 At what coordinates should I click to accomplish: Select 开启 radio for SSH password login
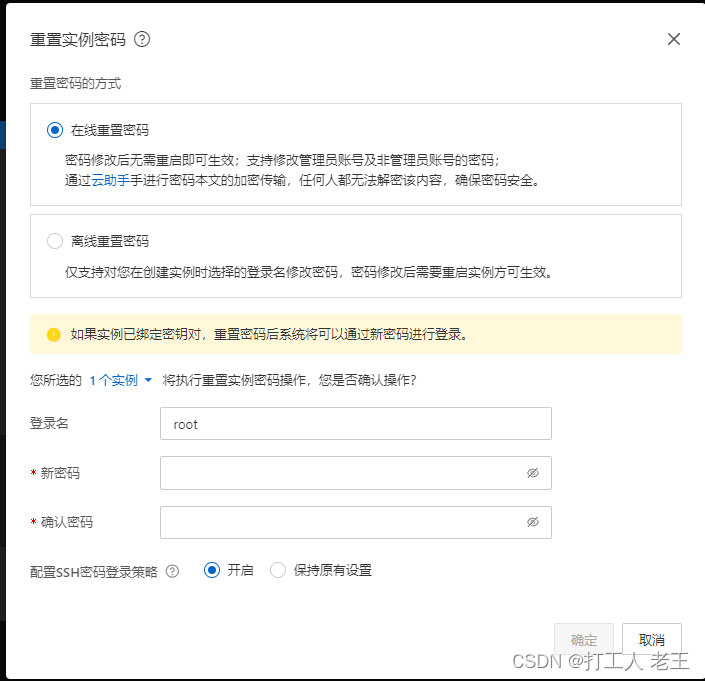212,570
